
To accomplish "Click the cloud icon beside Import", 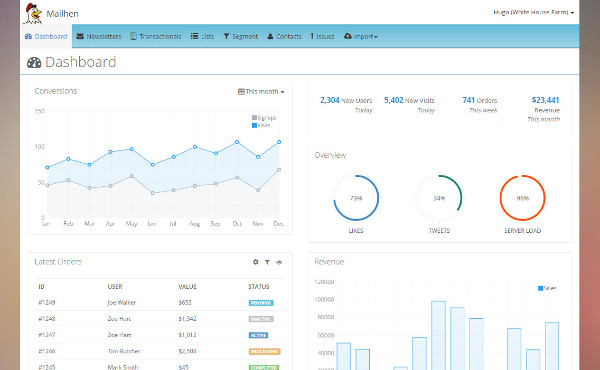I will pos(347,36).
